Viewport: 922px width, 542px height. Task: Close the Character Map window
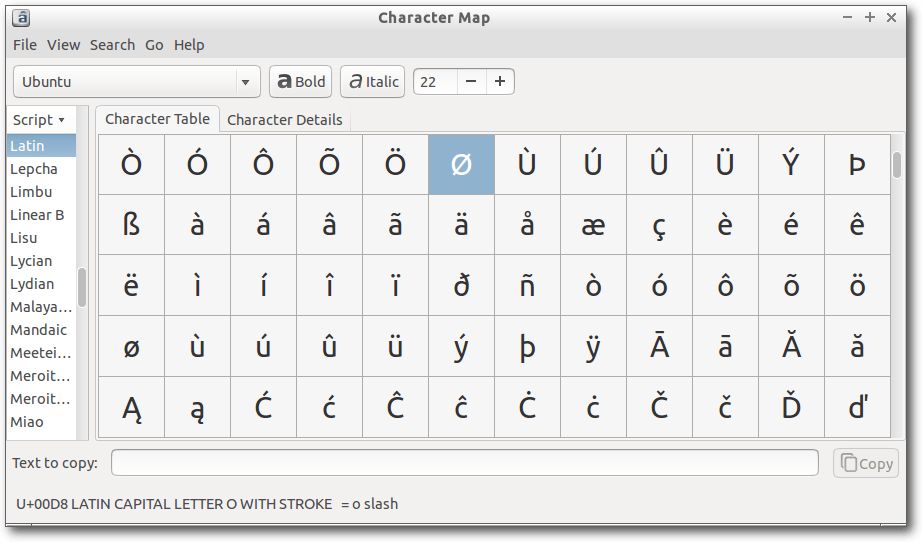tap(891, 17)
